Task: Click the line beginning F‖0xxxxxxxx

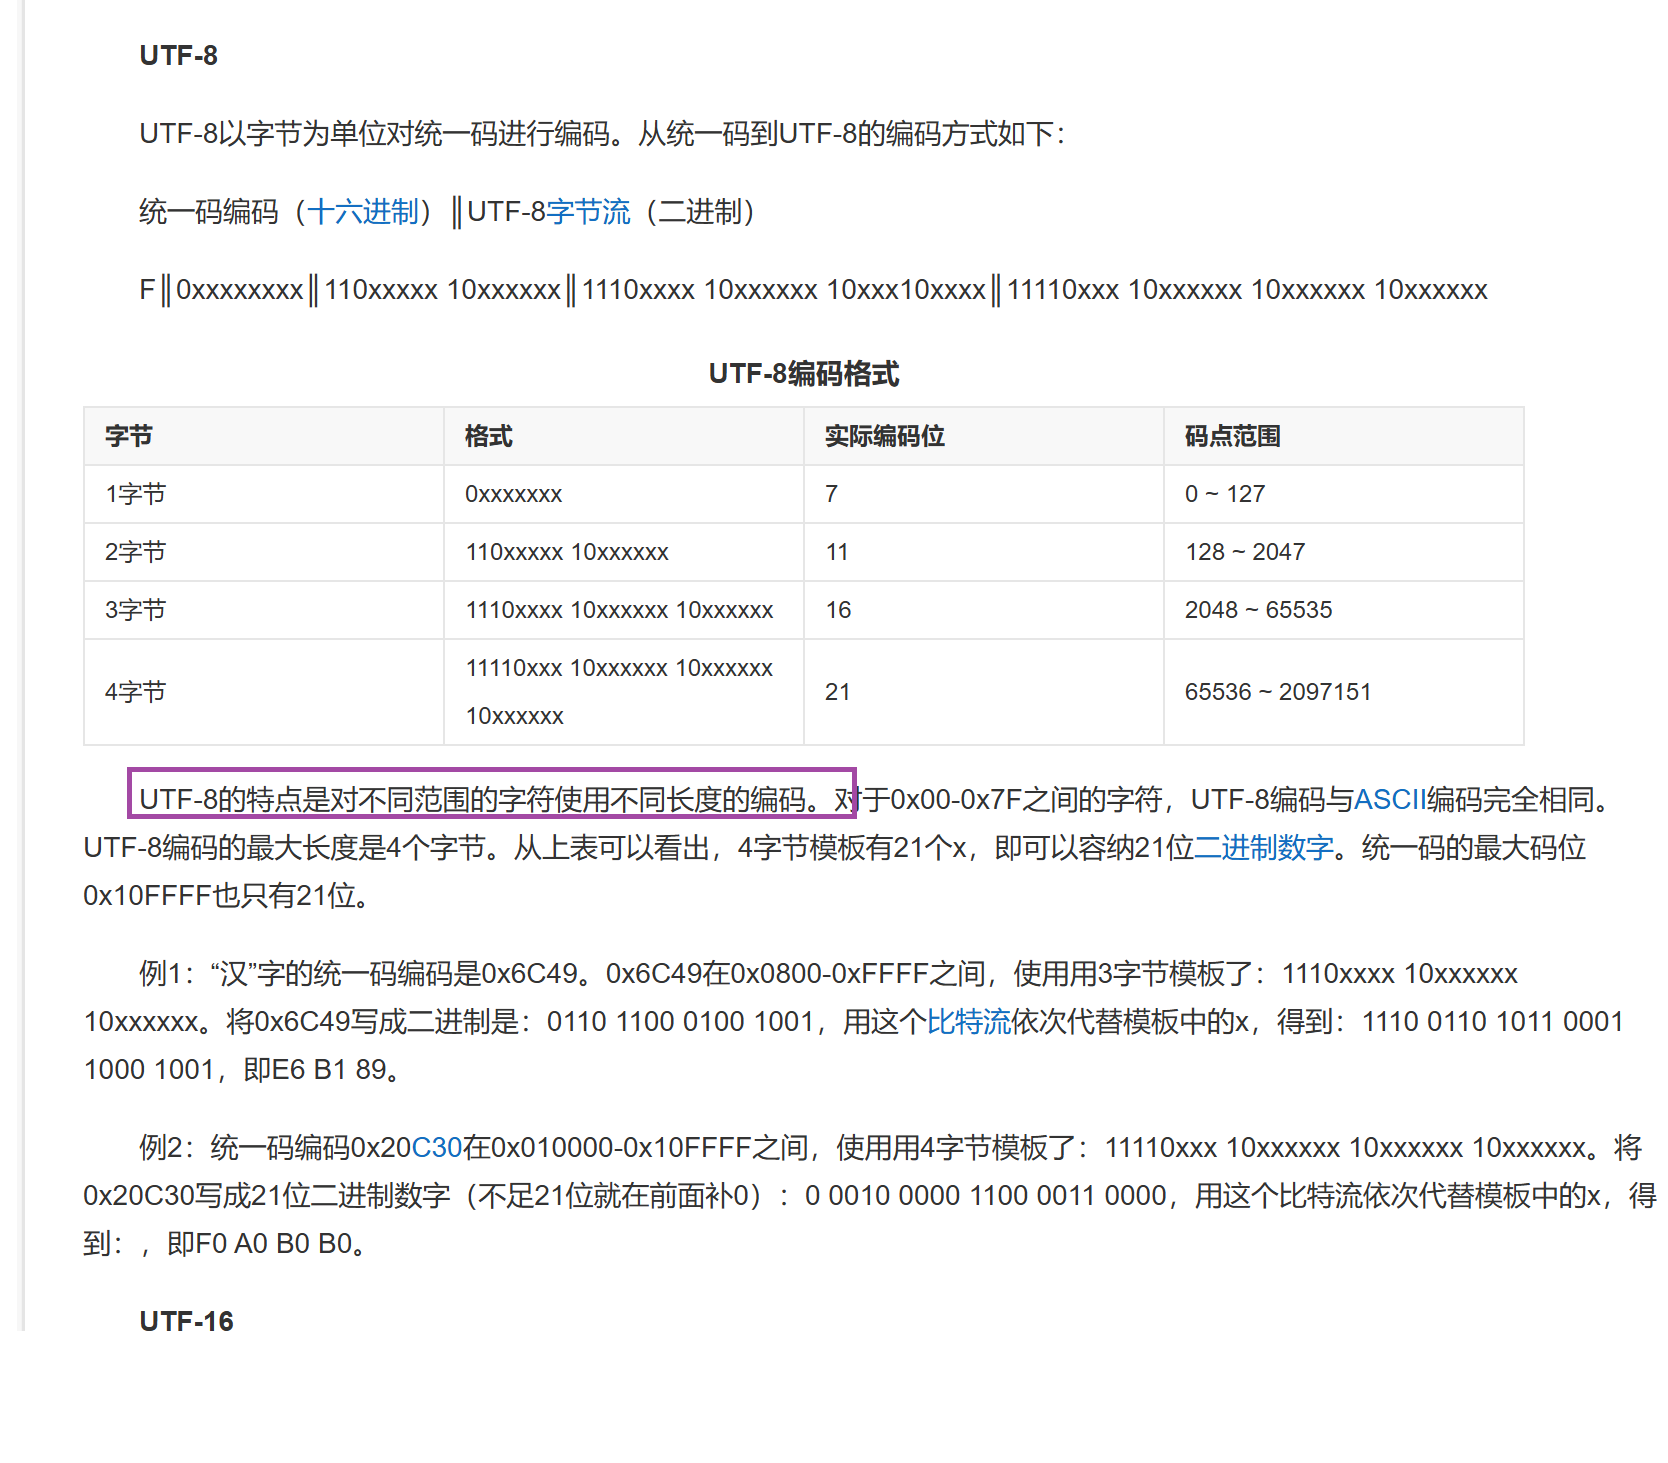Action: point(813,290)
